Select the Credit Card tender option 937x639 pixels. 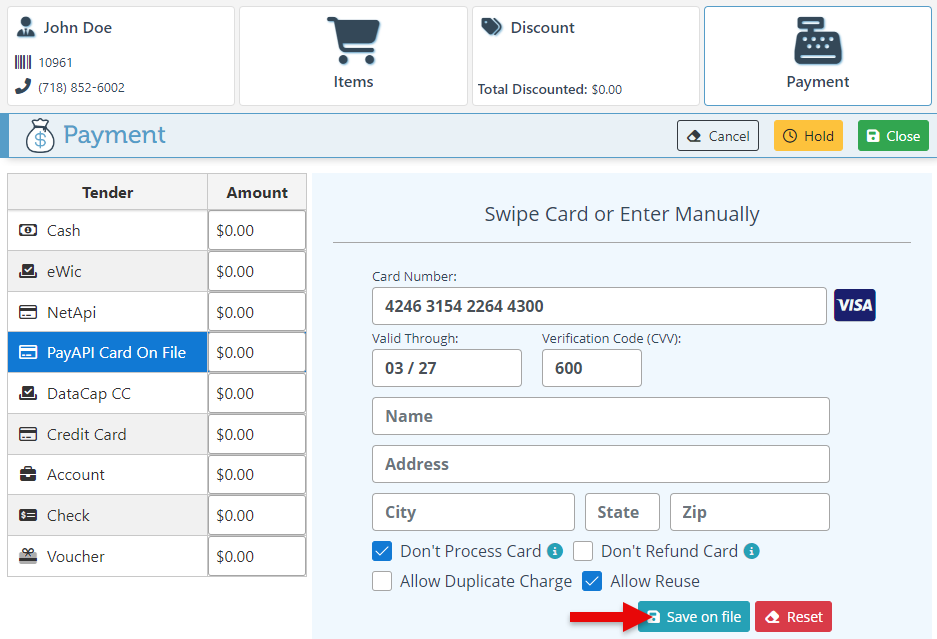pos(107,435)
